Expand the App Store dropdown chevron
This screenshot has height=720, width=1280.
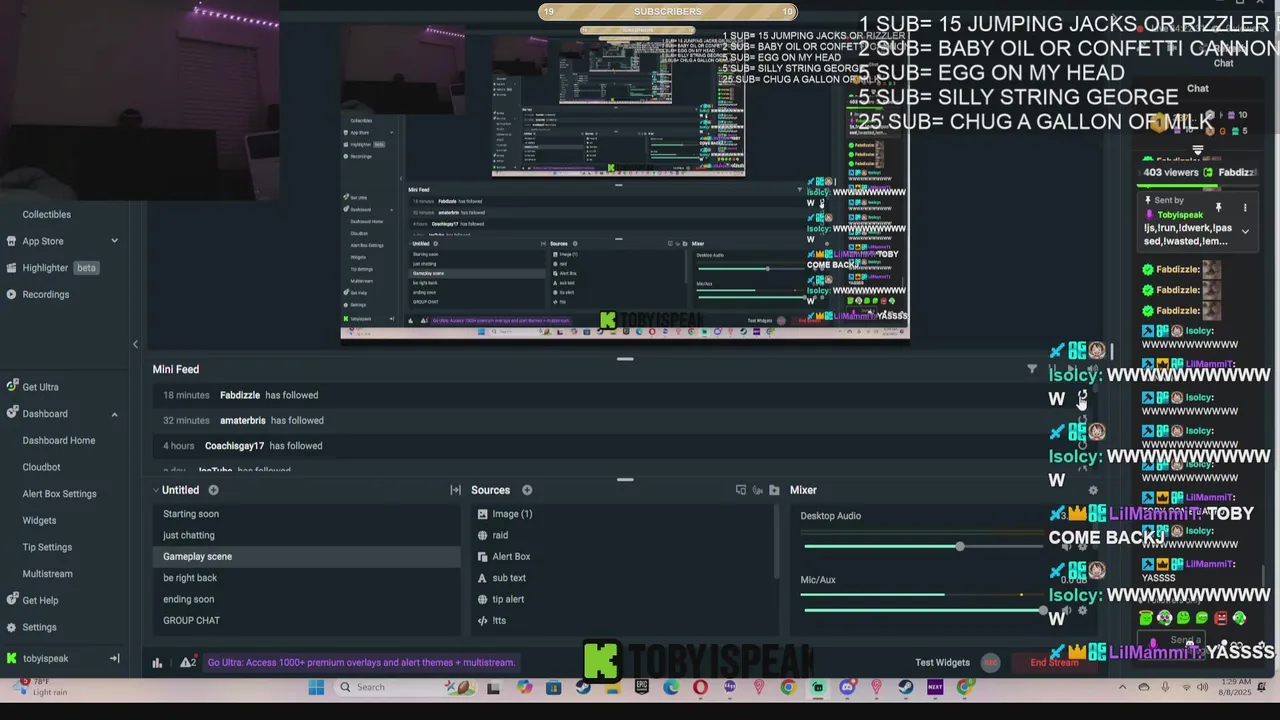[114, 241]
